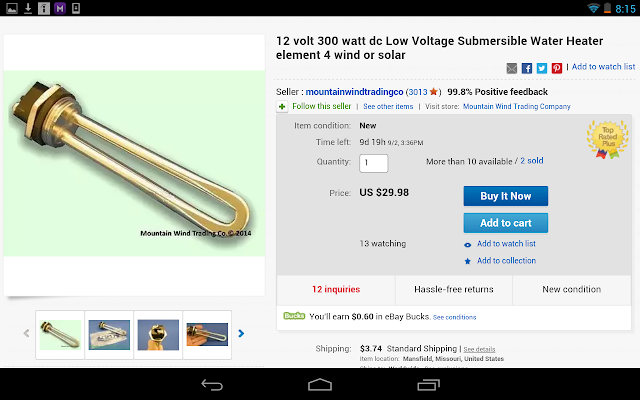Show previous thumbnails with left arrow
640x400 pixels.
(27, 333)
